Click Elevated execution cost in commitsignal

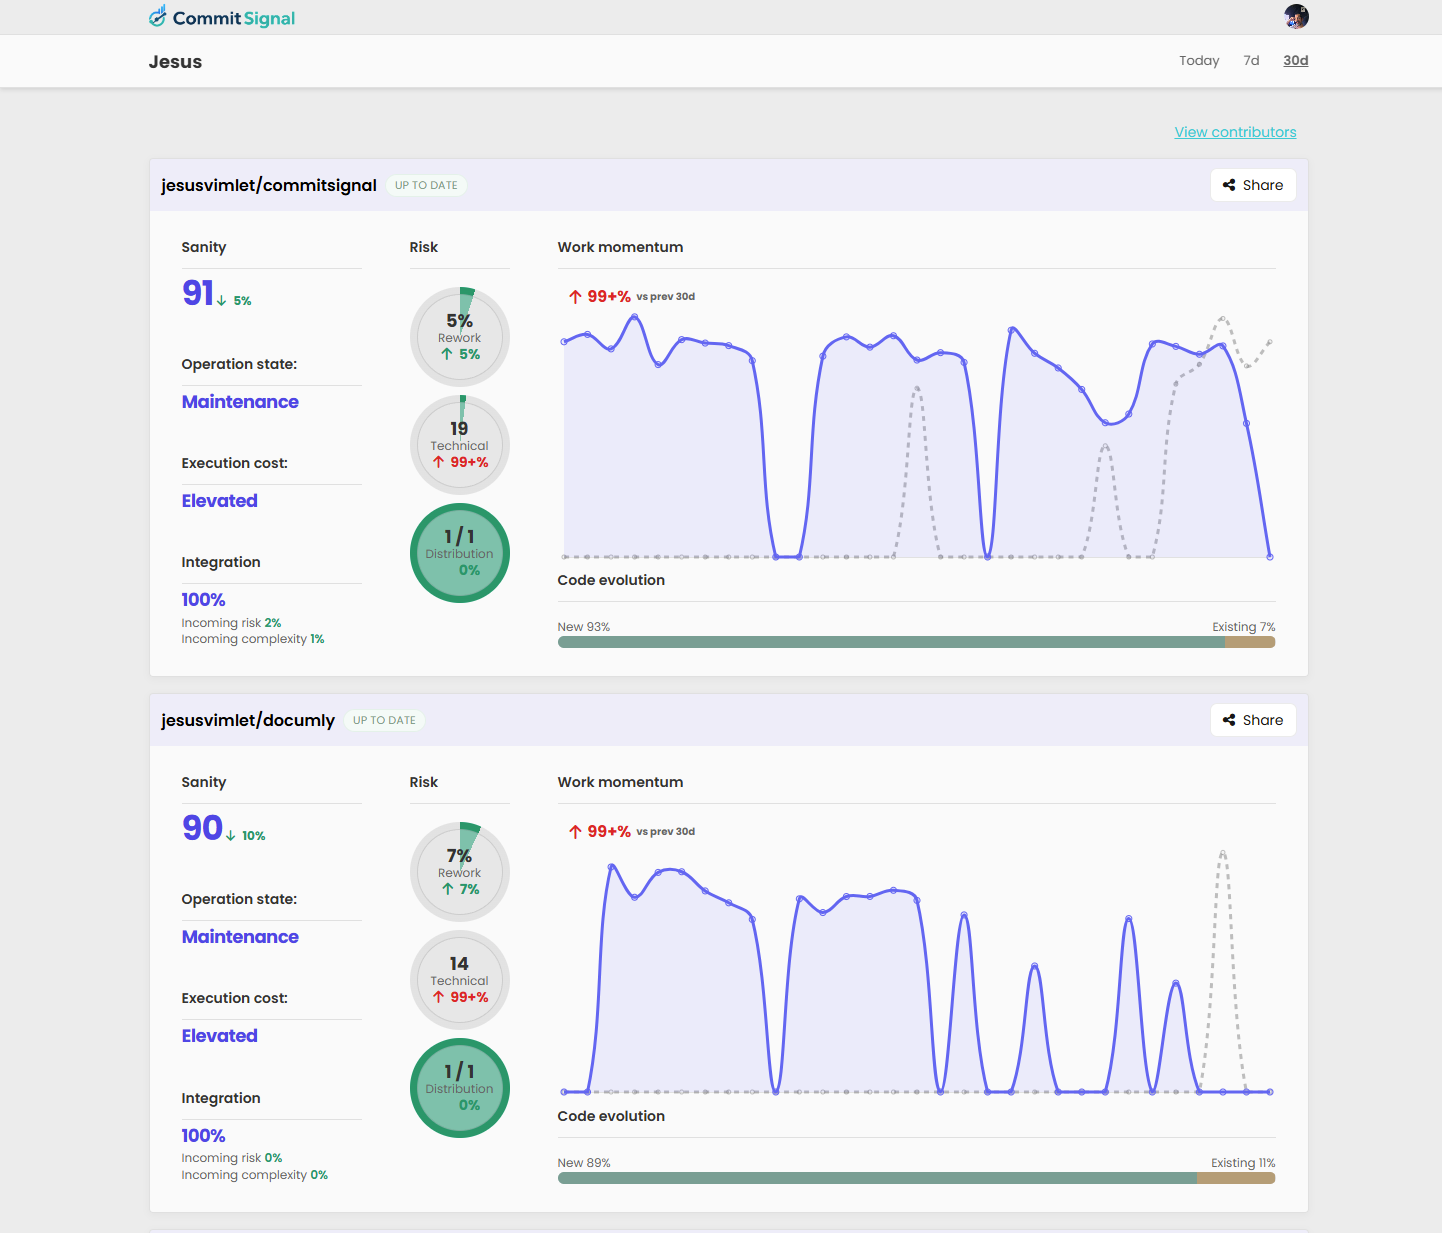pyautogui.click(x=220, y=501)
